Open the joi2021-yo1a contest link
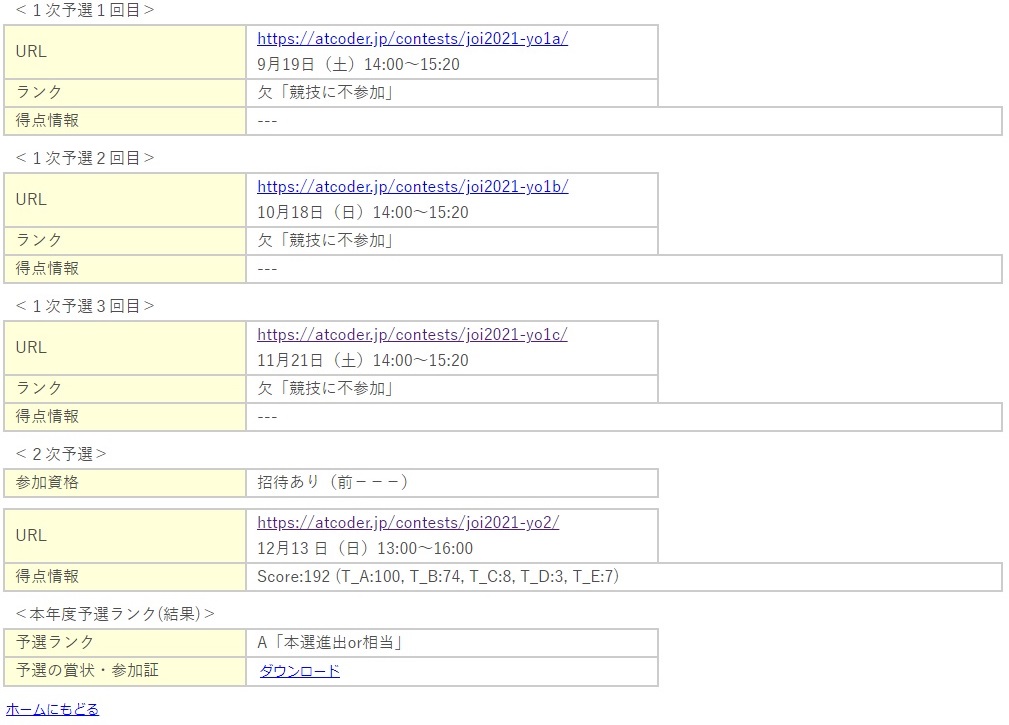Viewport: 1009px width, 725px height. pyautogui.click(x=411, y=38)
